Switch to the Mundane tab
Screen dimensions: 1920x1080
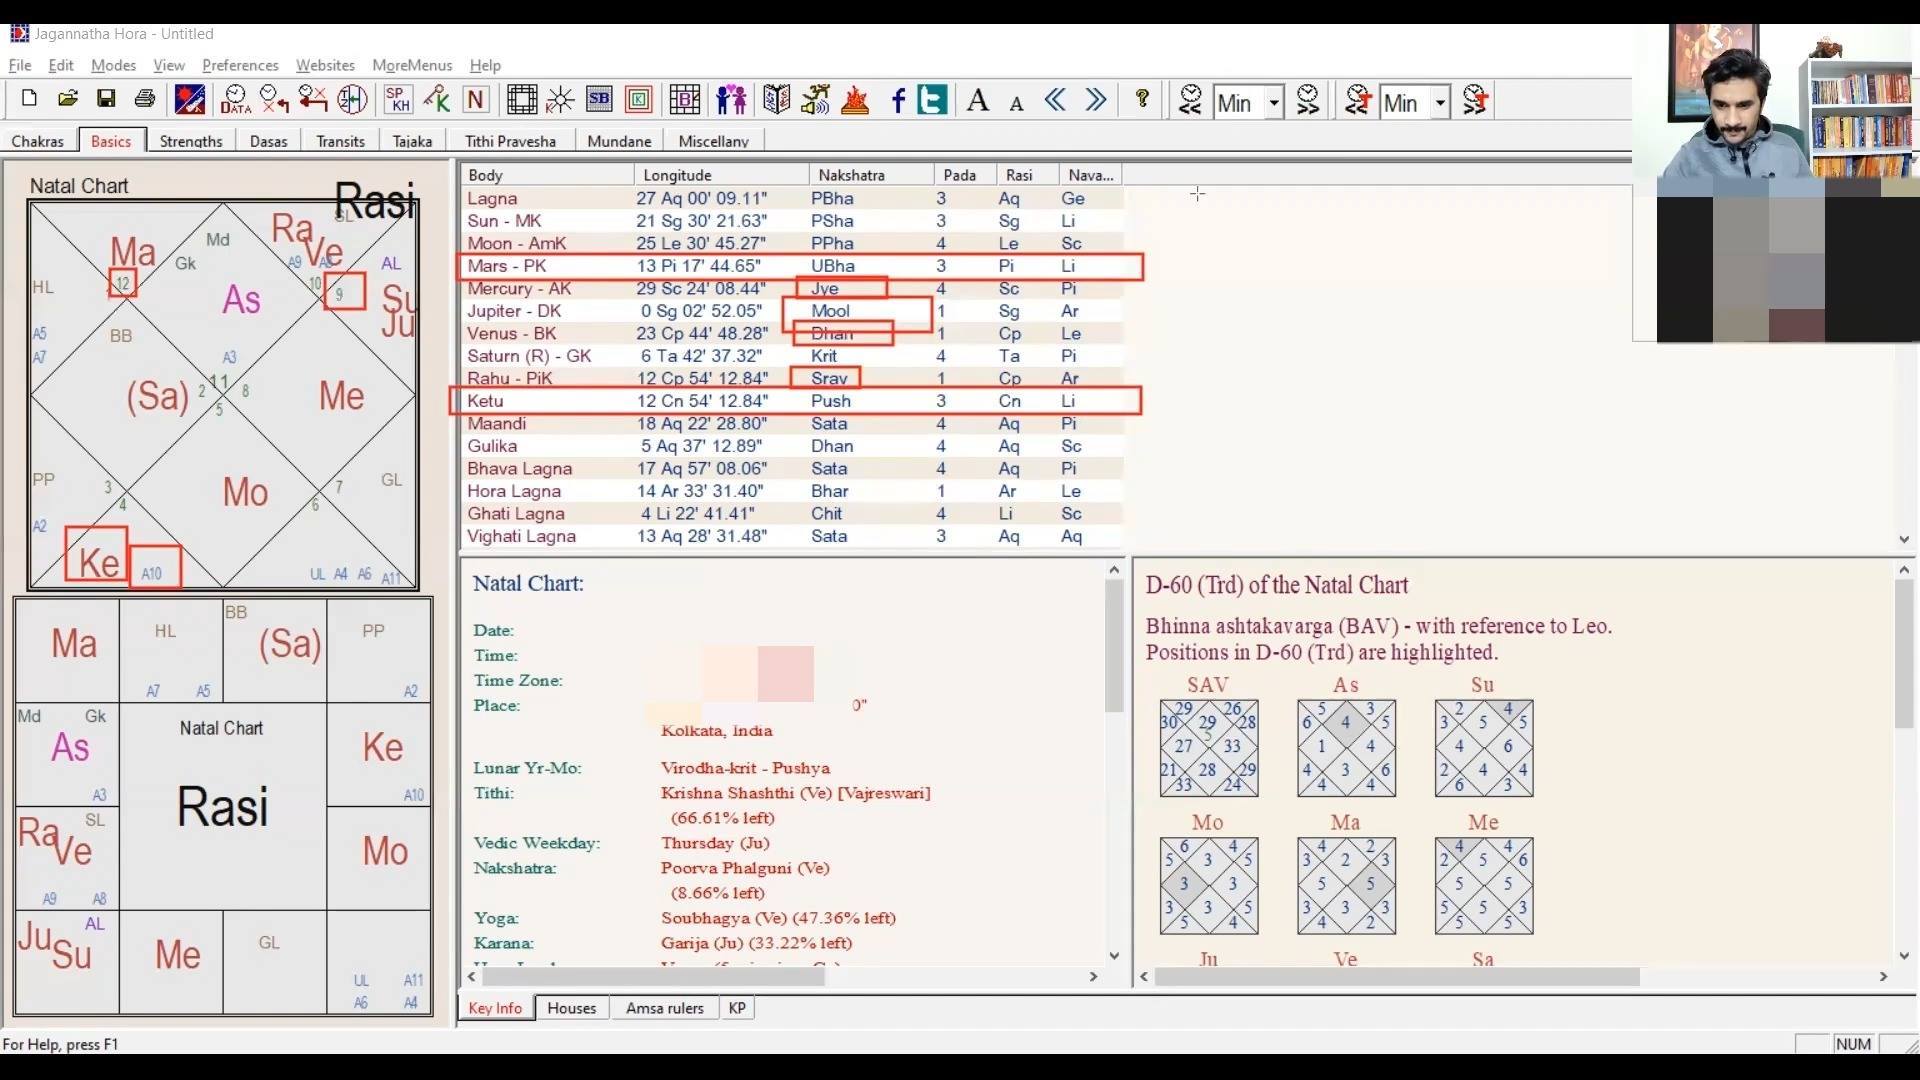tap(619, 141)
